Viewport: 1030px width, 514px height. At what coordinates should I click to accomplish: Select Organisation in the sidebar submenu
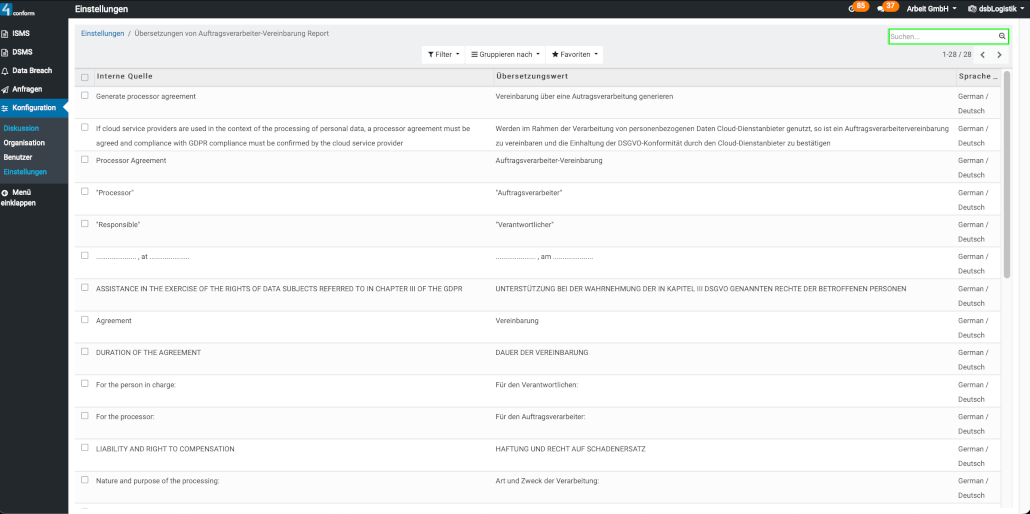24,143
